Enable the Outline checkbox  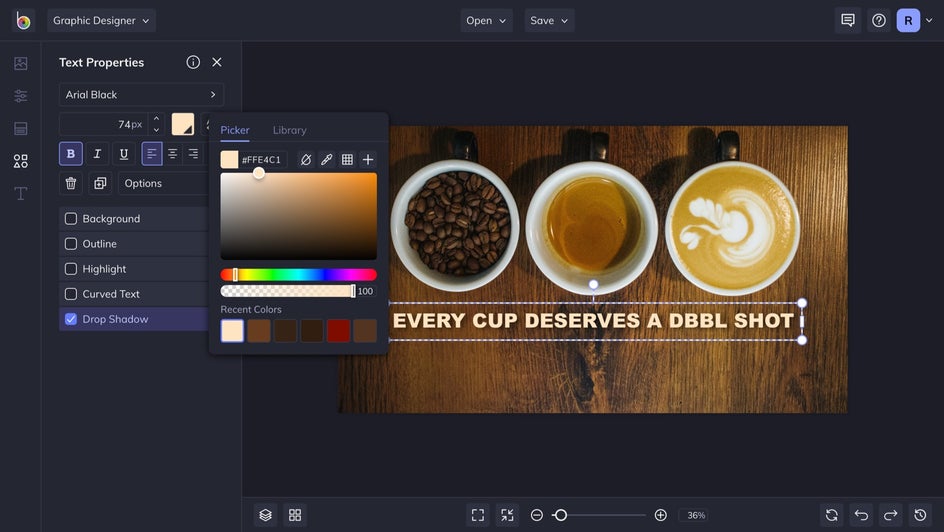pos(70,244)
